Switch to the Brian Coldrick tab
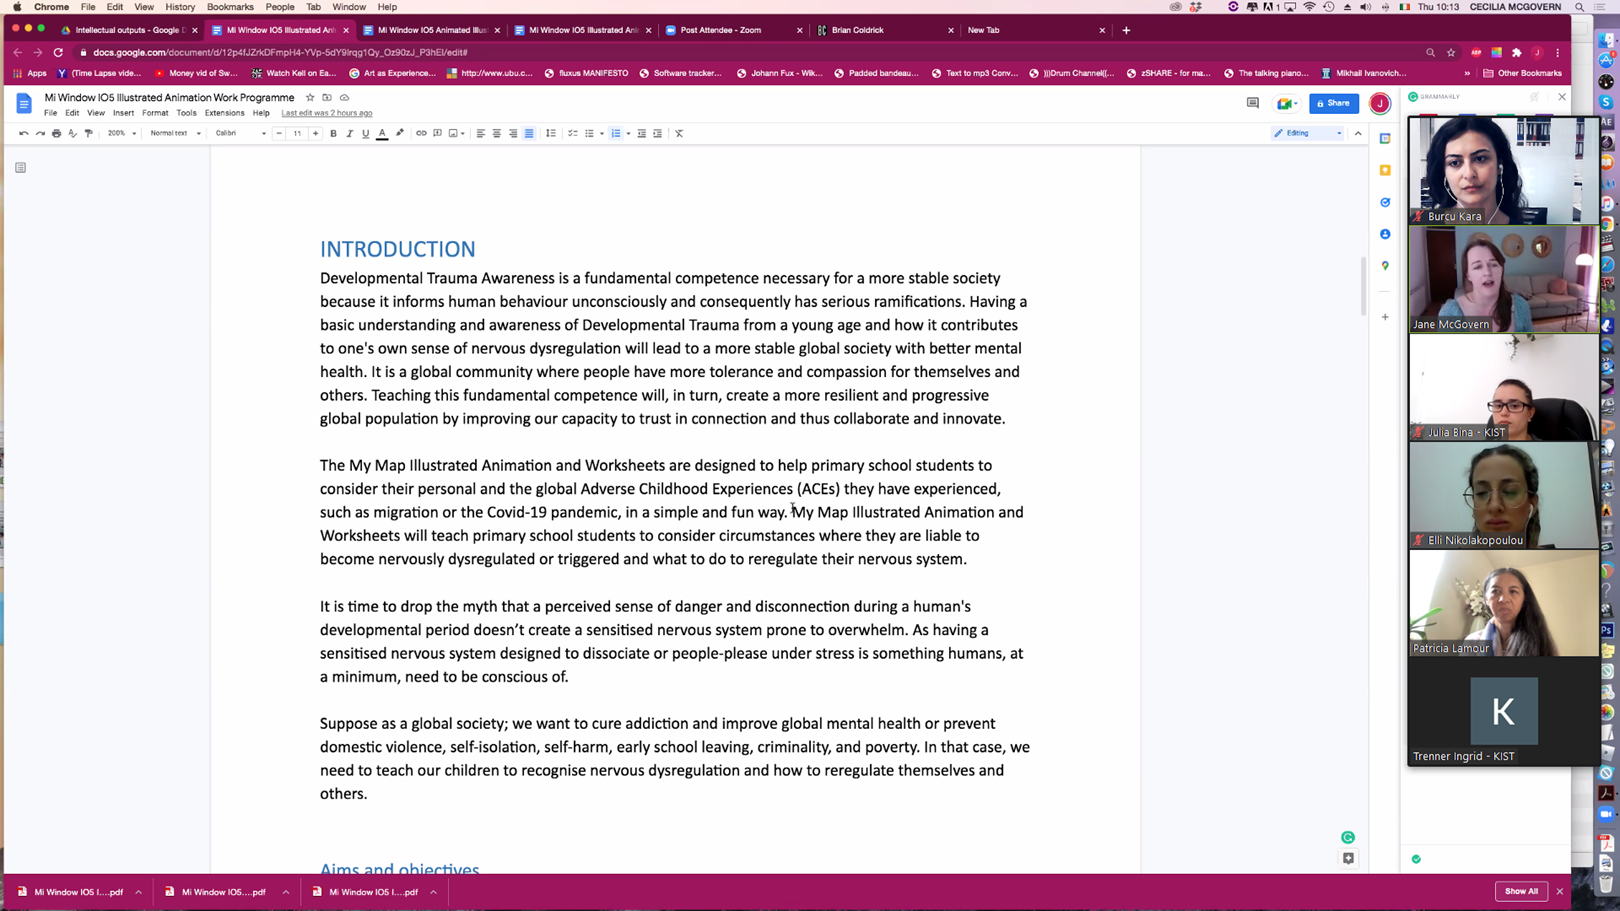The width and height of the screenshot is (1620, 911). (x=880, y=30)
